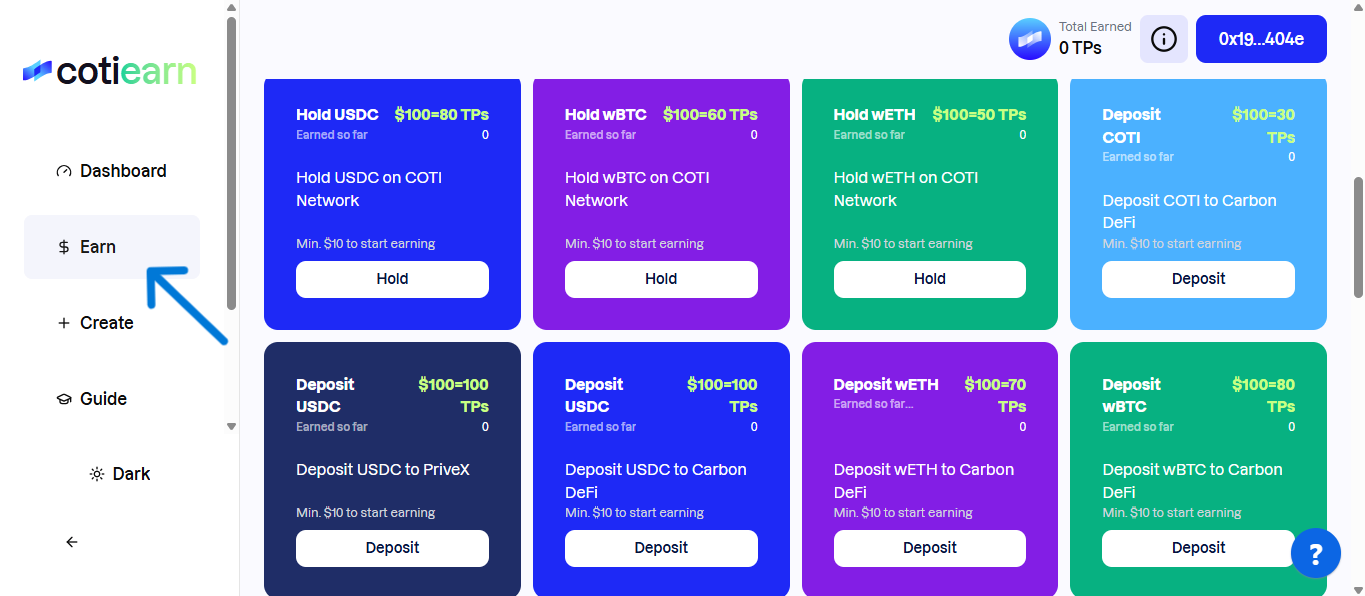Open the Guide menu item
1365x596 pixels.
(x=103, y=399)
